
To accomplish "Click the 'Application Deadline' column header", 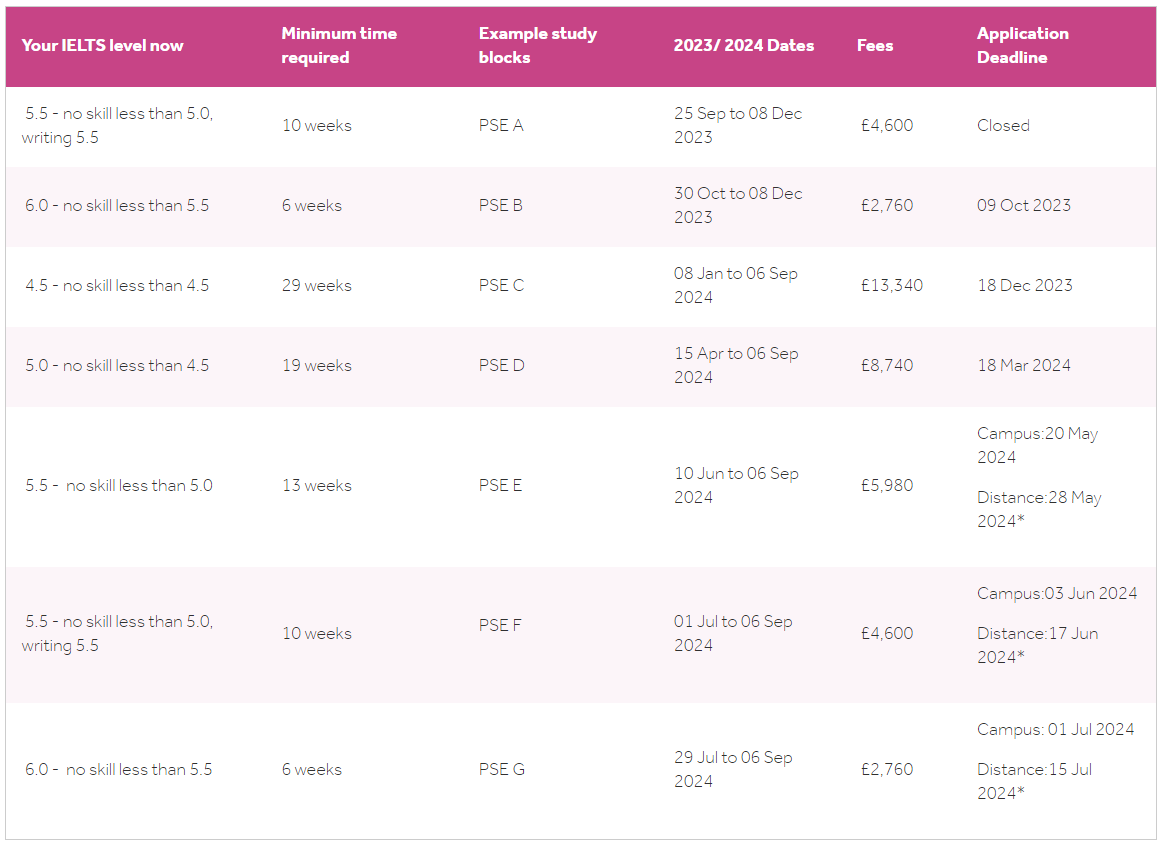I will point(1023,45).
